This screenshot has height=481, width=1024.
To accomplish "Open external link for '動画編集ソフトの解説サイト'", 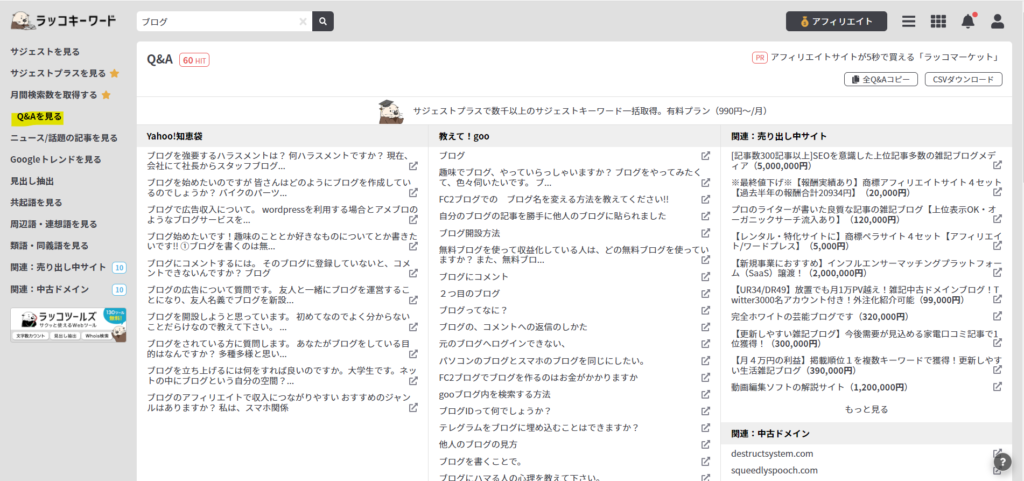I will 997,386.
